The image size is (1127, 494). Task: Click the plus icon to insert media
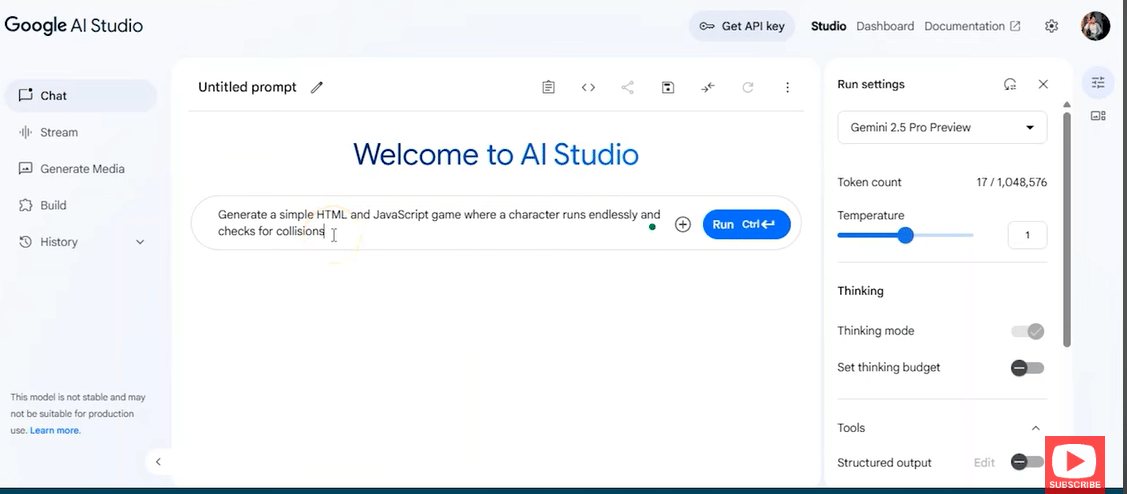tap(683, 225)
